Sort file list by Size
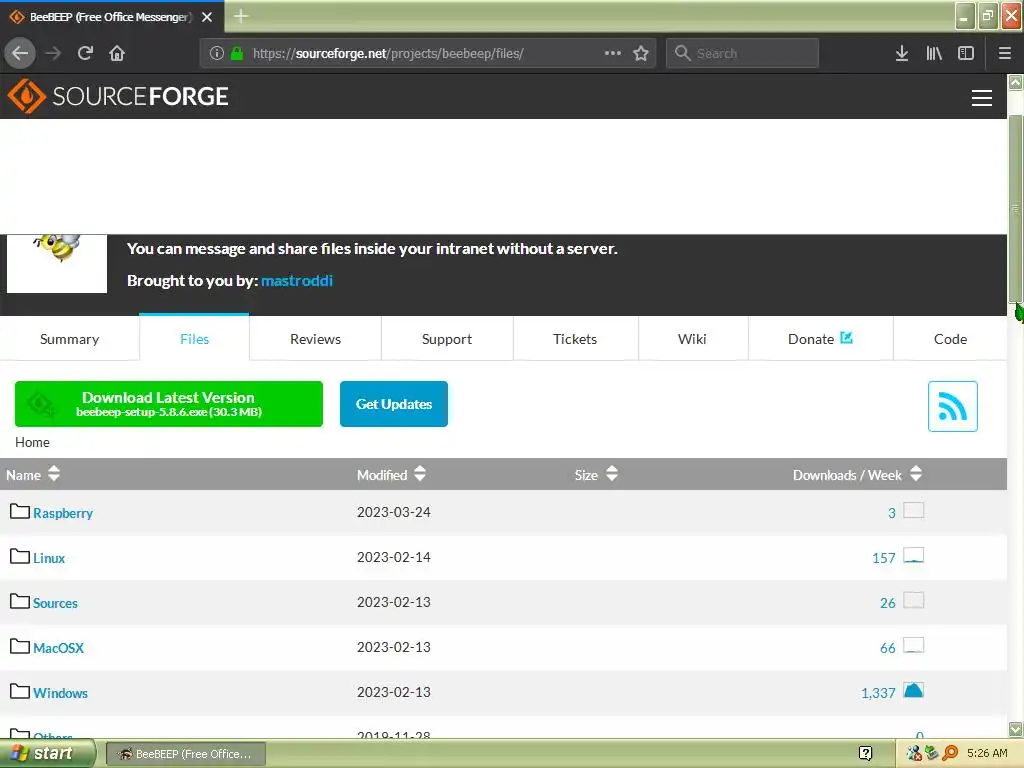Viewport: 1024px width, 768px height. (x=596, y=475)
